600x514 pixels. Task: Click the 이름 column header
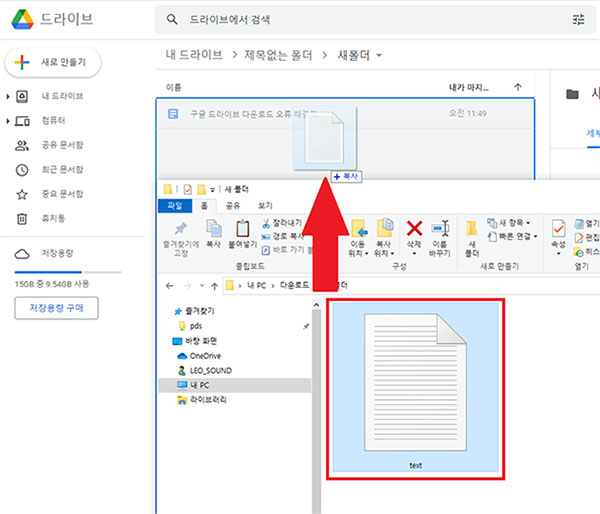(x=173, y=88)
